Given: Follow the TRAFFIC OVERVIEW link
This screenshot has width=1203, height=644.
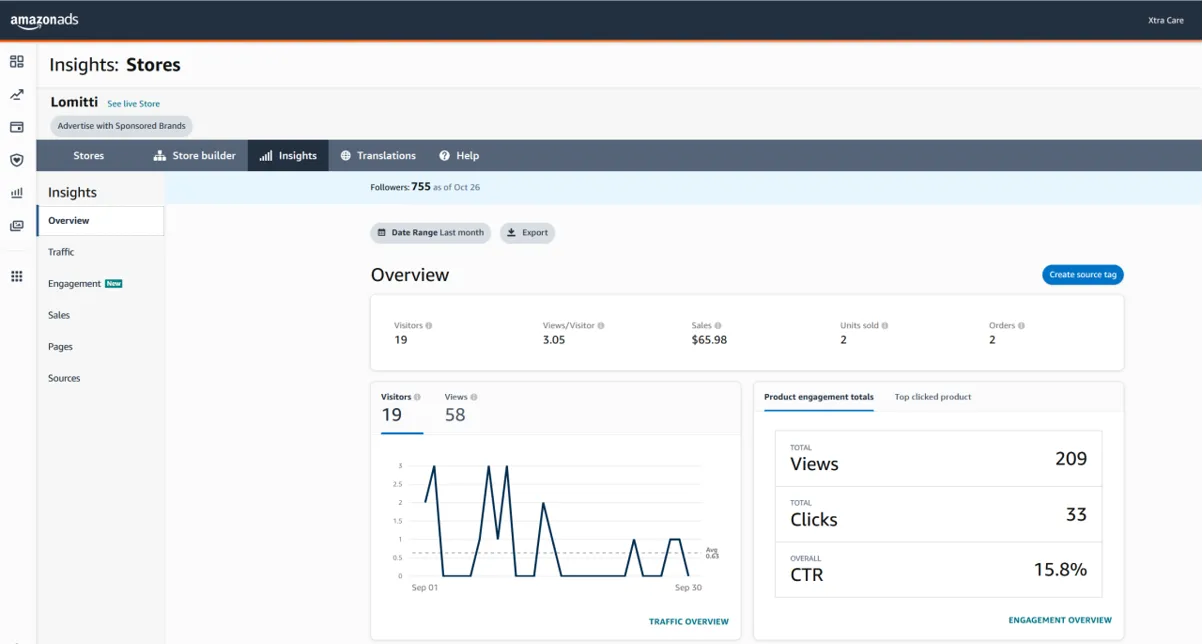Looking at the screenshot, I should [x=688, y=622].
